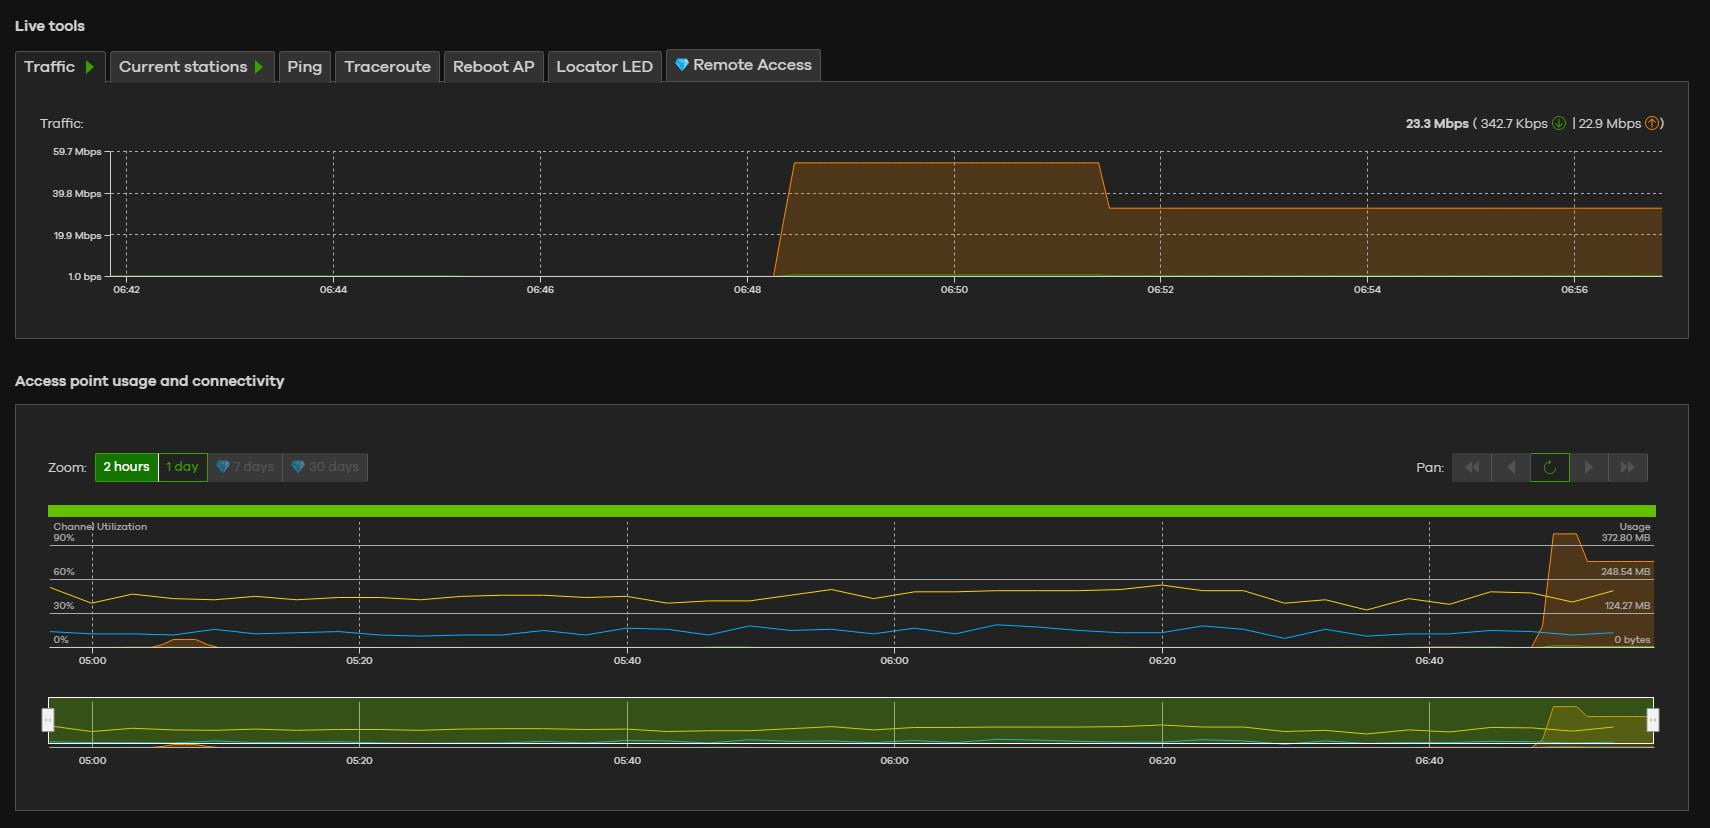Pan to the earliest data with double-left arrows

(x=1471, y=467)
